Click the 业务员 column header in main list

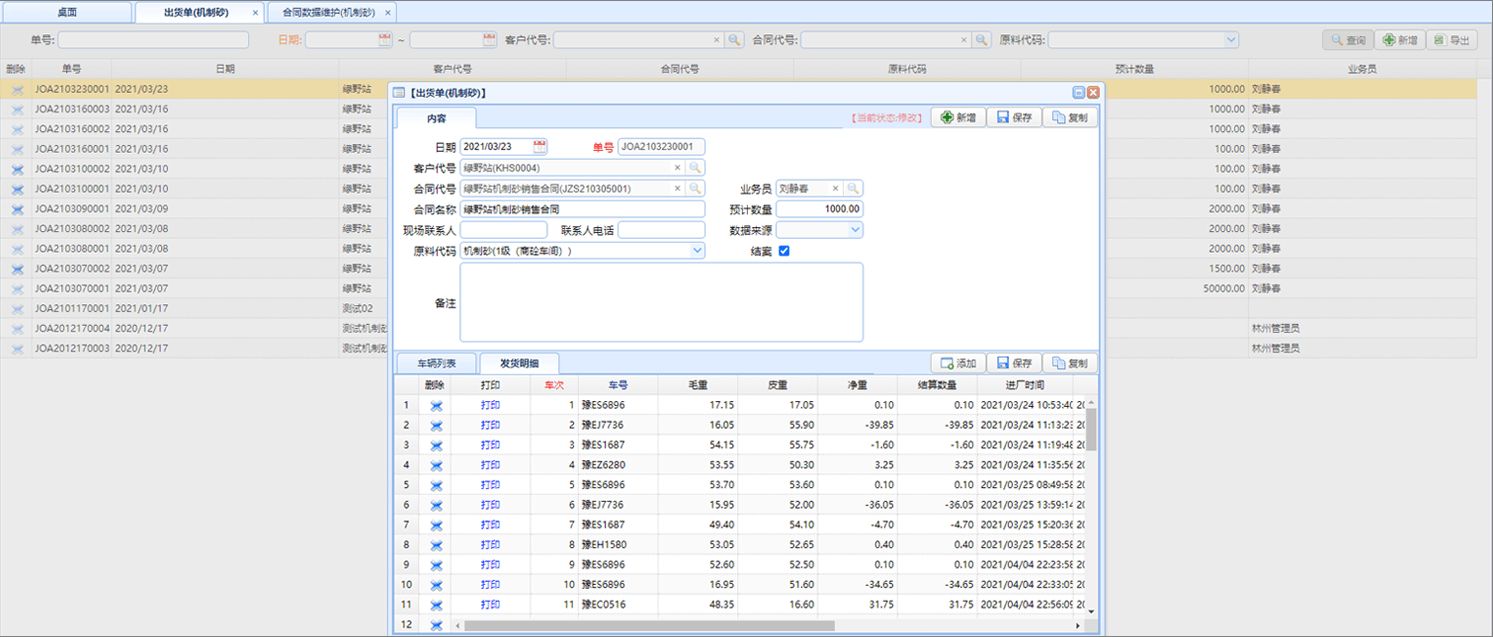click(1362, 69)
